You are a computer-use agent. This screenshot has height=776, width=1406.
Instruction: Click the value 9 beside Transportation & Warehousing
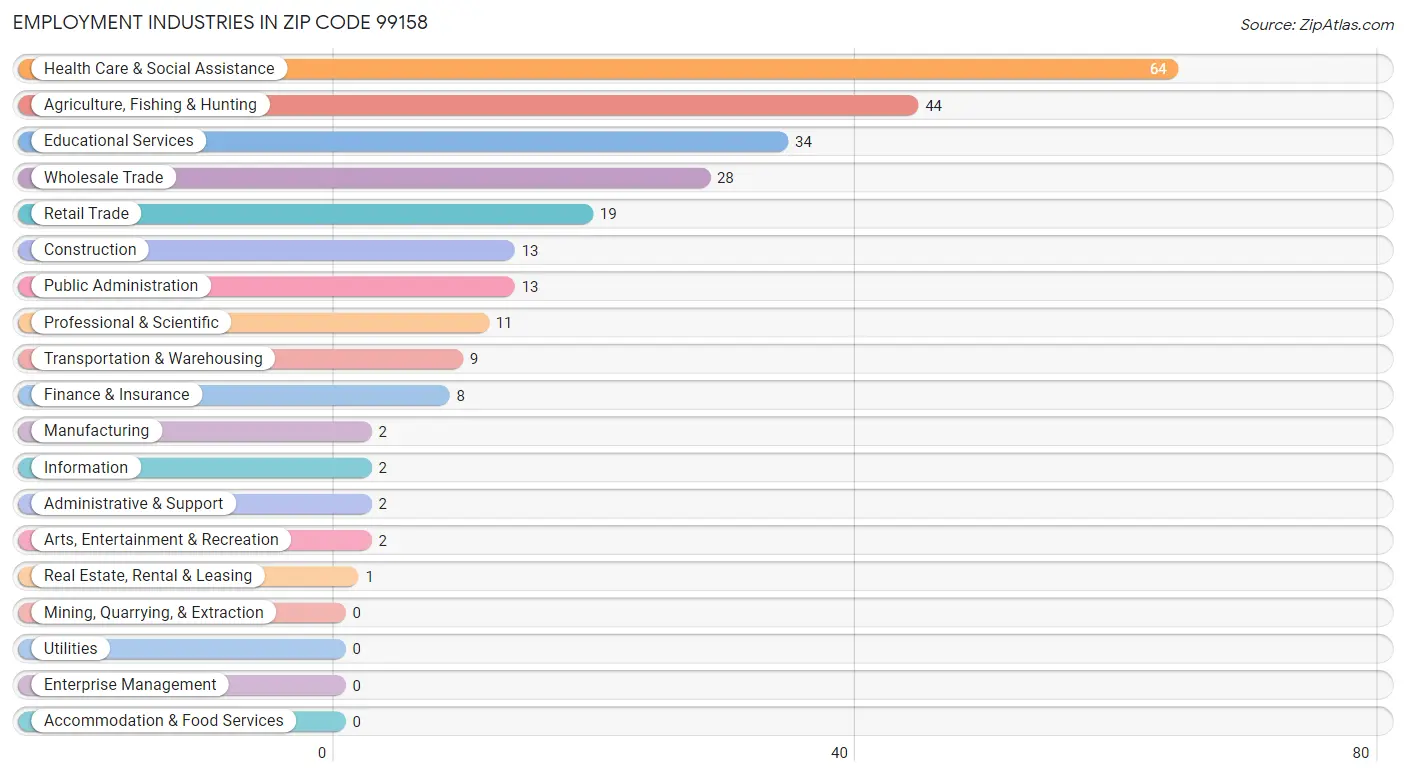point(474,360)
